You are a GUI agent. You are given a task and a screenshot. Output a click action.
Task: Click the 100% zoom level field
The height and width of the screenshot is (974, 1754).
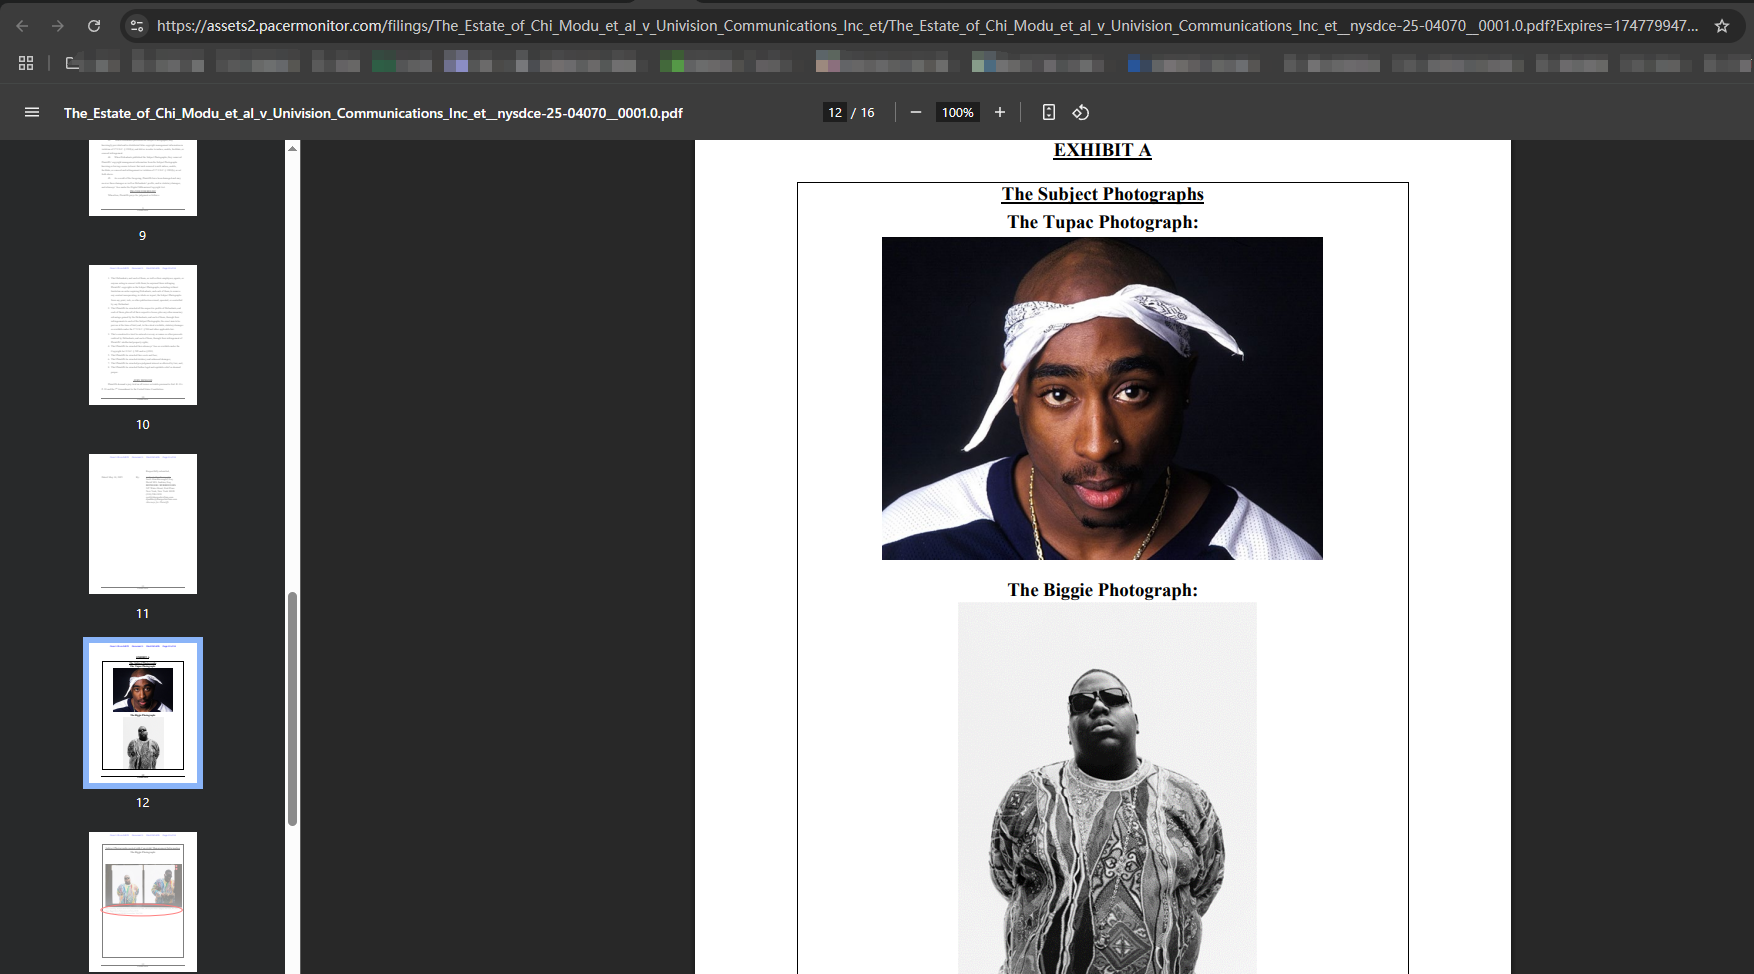[x=957, y=113]
